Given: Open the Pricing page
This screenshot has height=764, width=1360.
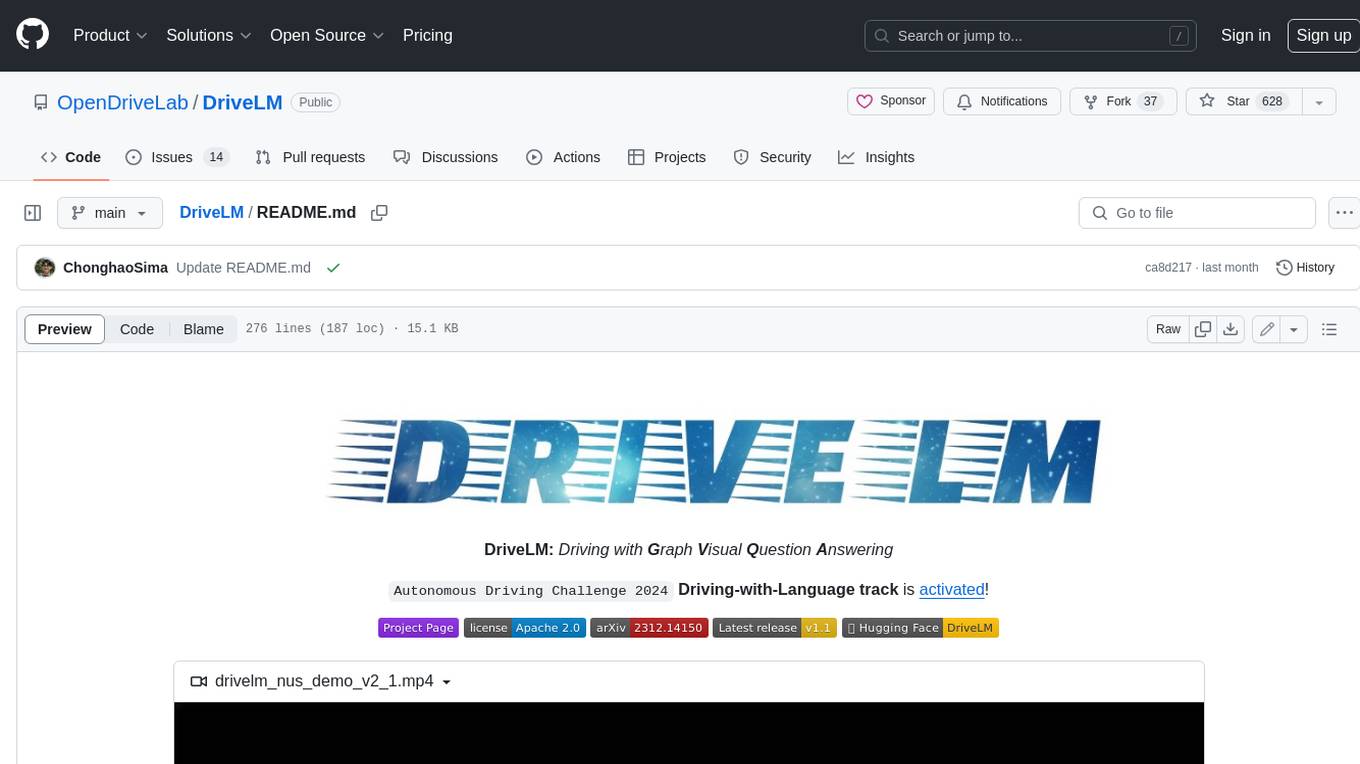Looking at the screenshot, I should 427,35.
